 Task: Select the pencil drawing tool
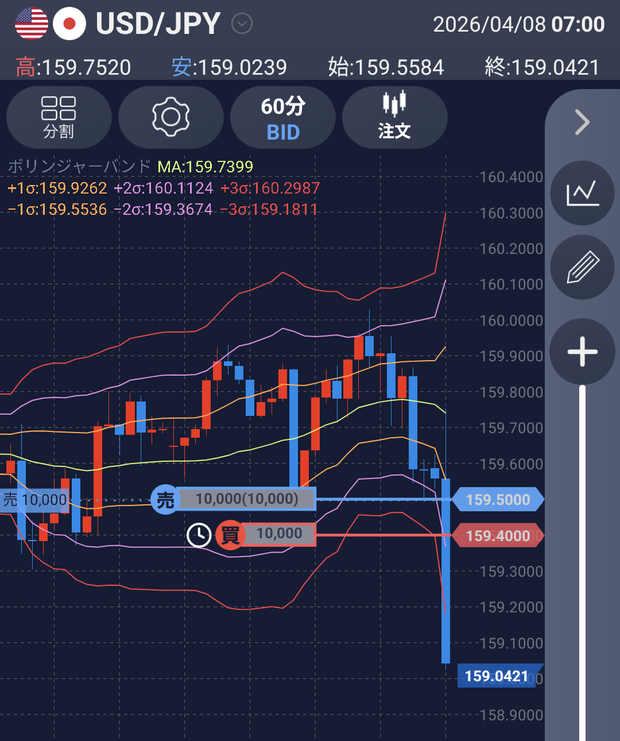tap(583, 267)
